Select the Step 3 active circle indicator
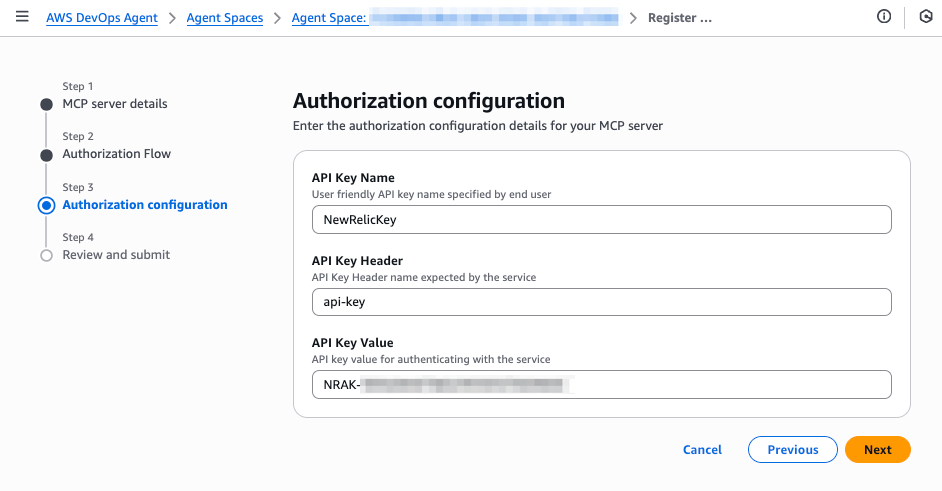Screen dimensions: 942x491 (x=46, y=205)
